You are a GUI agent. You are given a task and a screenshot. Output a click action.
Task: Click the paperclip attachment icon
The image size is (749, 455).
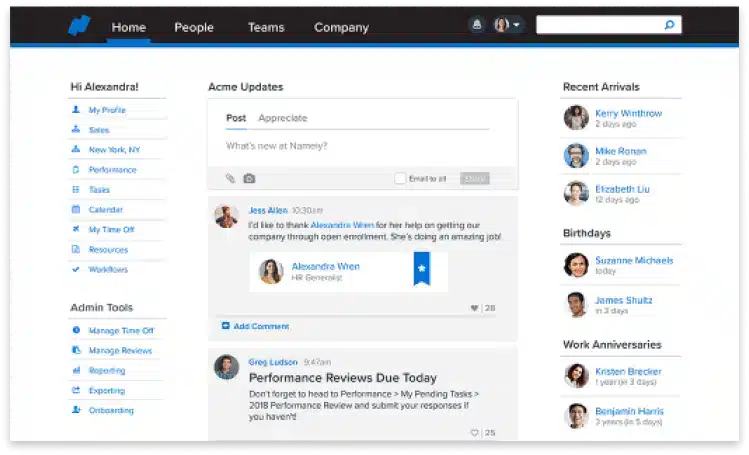click(x=230, y=178)
